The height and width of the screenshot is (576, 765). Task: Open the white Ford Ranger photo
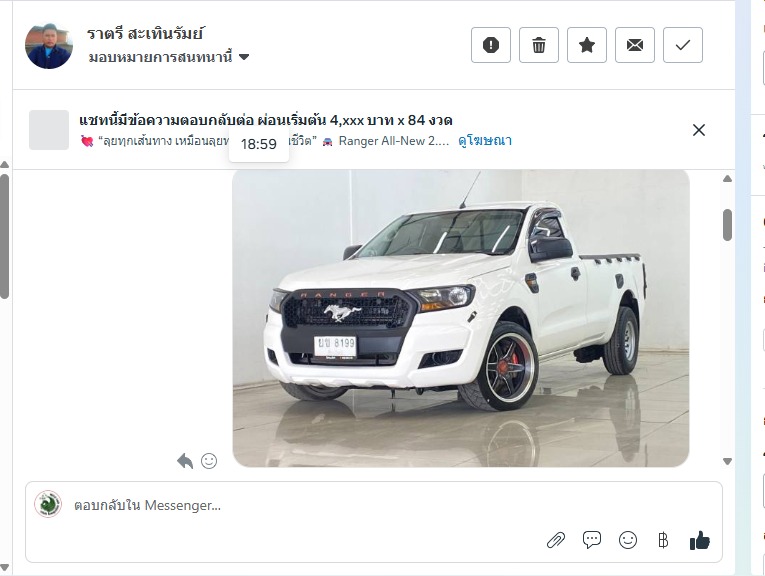pos(461,318)
